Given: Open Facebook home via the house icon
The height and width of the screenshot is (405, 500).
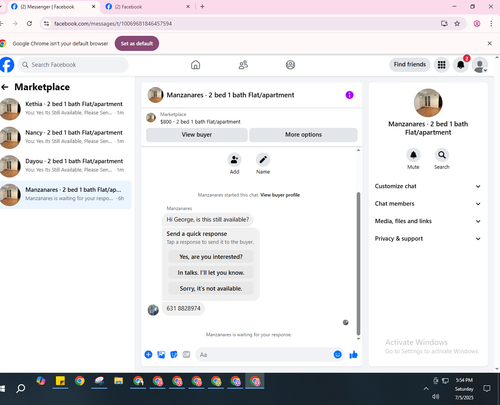Looking at the screenshot, I should [196, 65].
